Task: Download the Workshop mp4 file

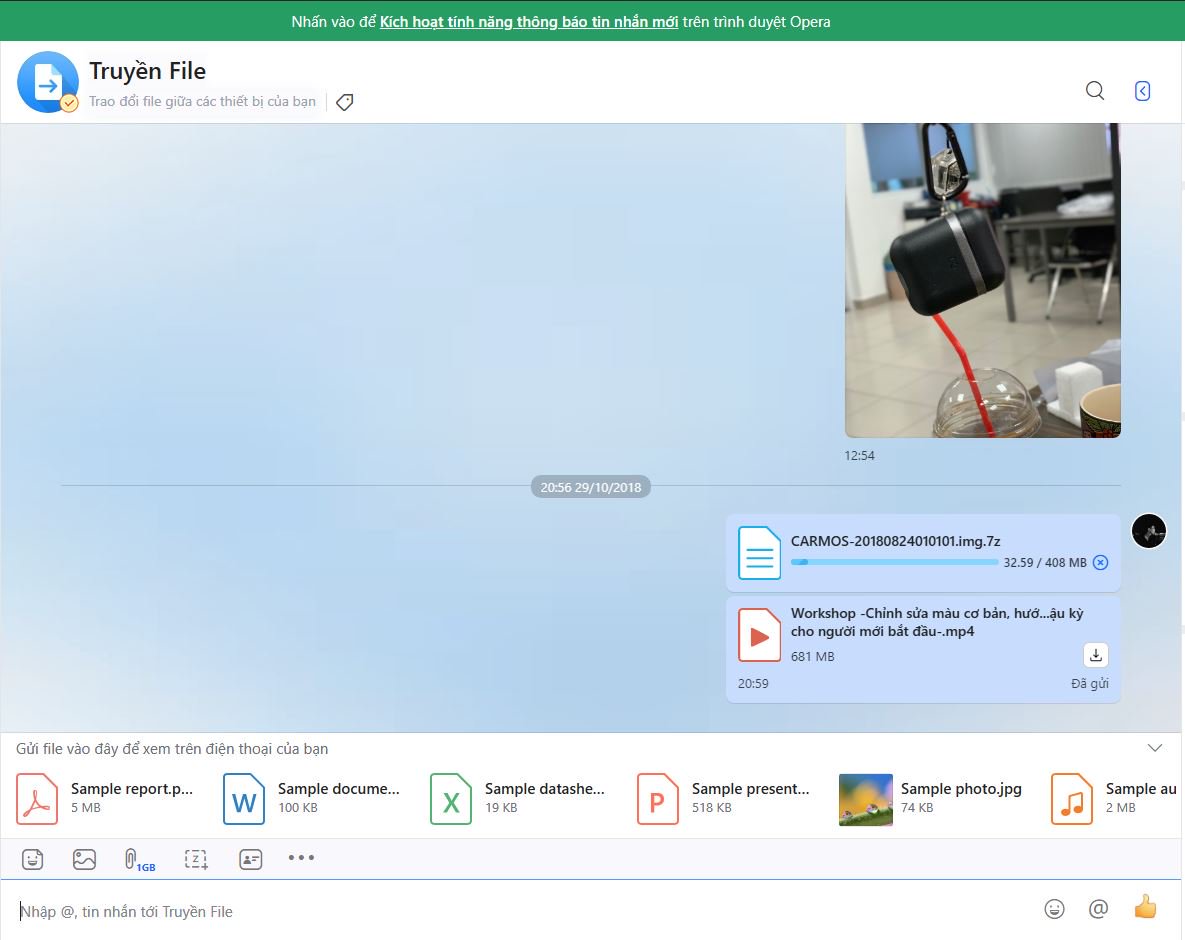Action: pyautogui.click(x=1095, y=655)
